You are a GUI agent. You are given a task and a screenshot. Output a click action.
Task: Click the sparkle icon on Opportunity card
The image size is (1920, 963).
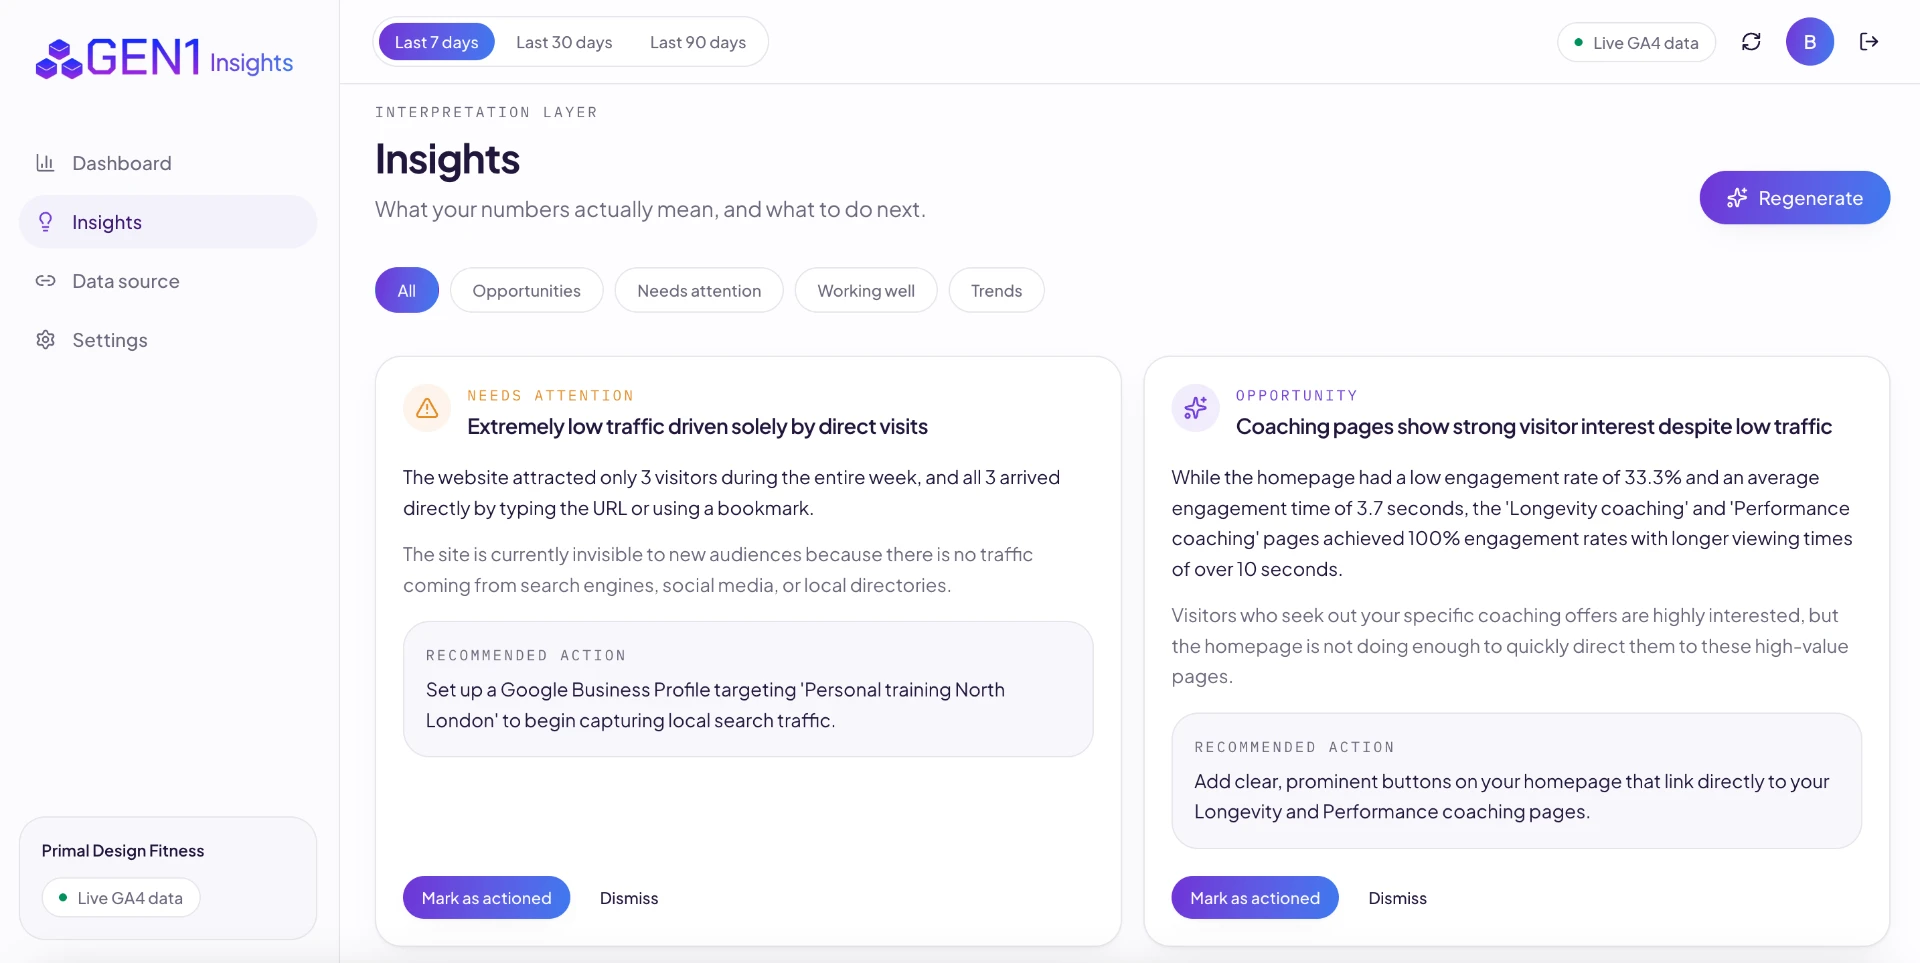(1195, 408)
